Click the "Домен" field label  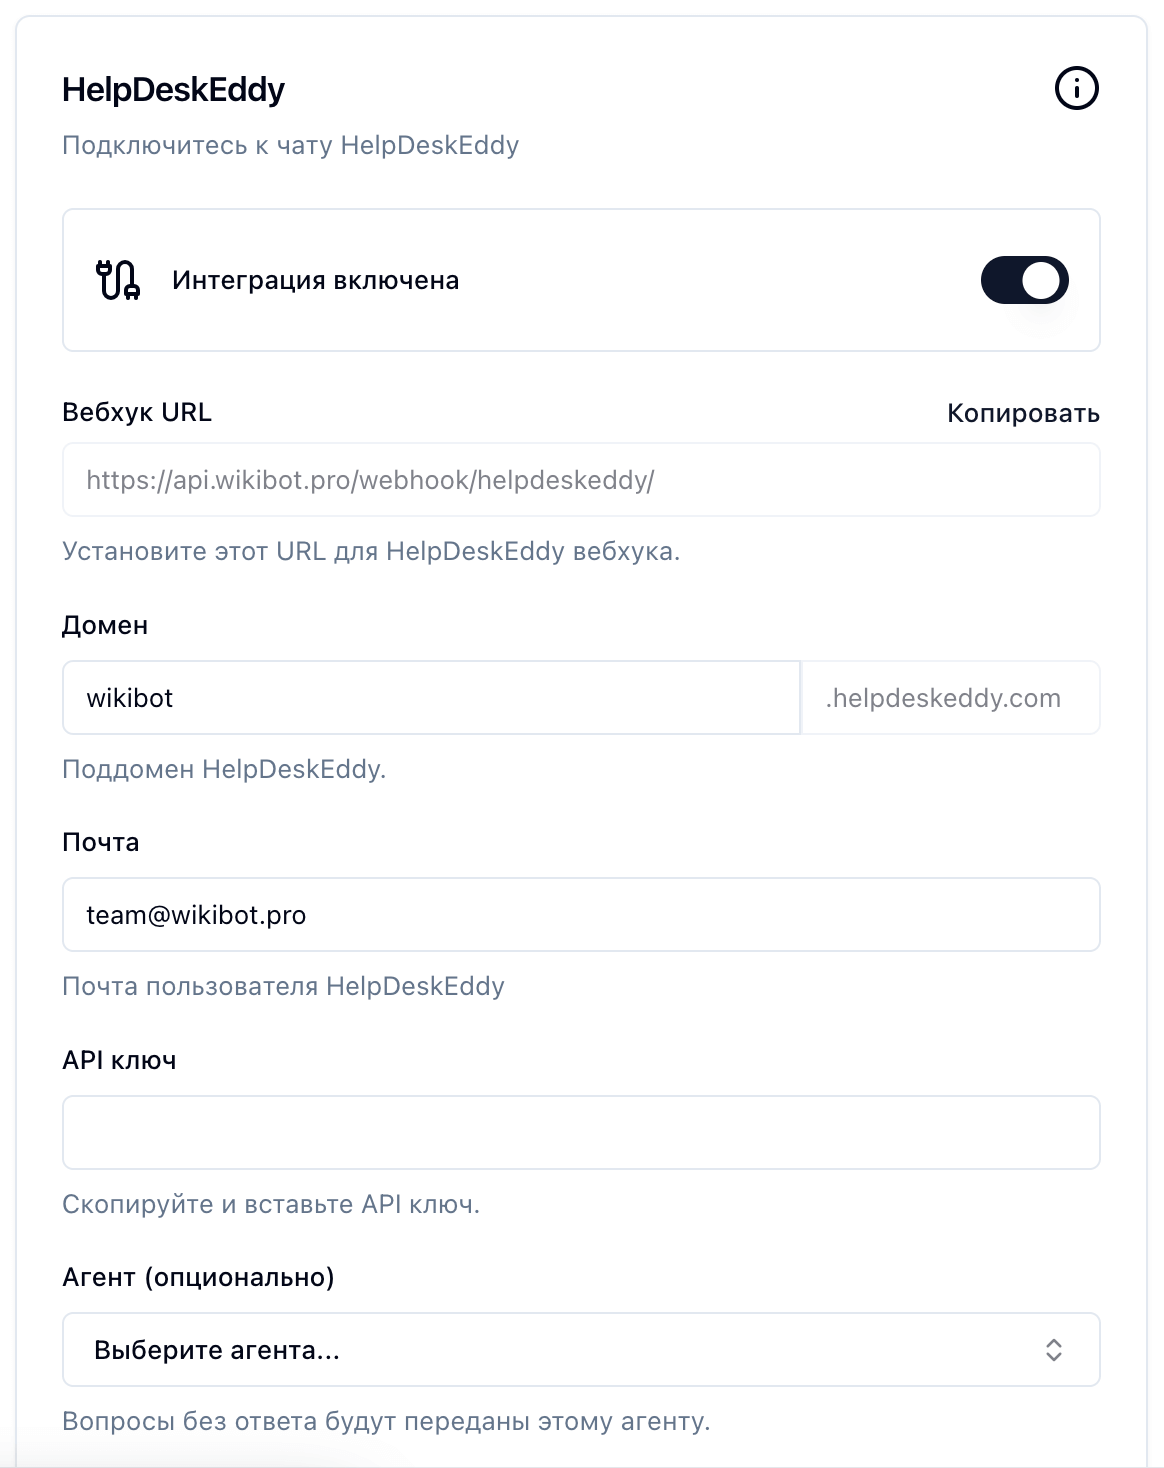coord(105,625)
